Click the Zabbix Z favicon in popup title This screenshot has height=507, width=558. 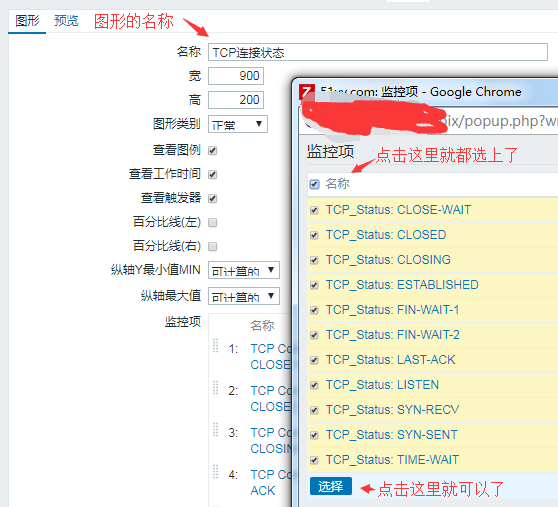point(307,92)
